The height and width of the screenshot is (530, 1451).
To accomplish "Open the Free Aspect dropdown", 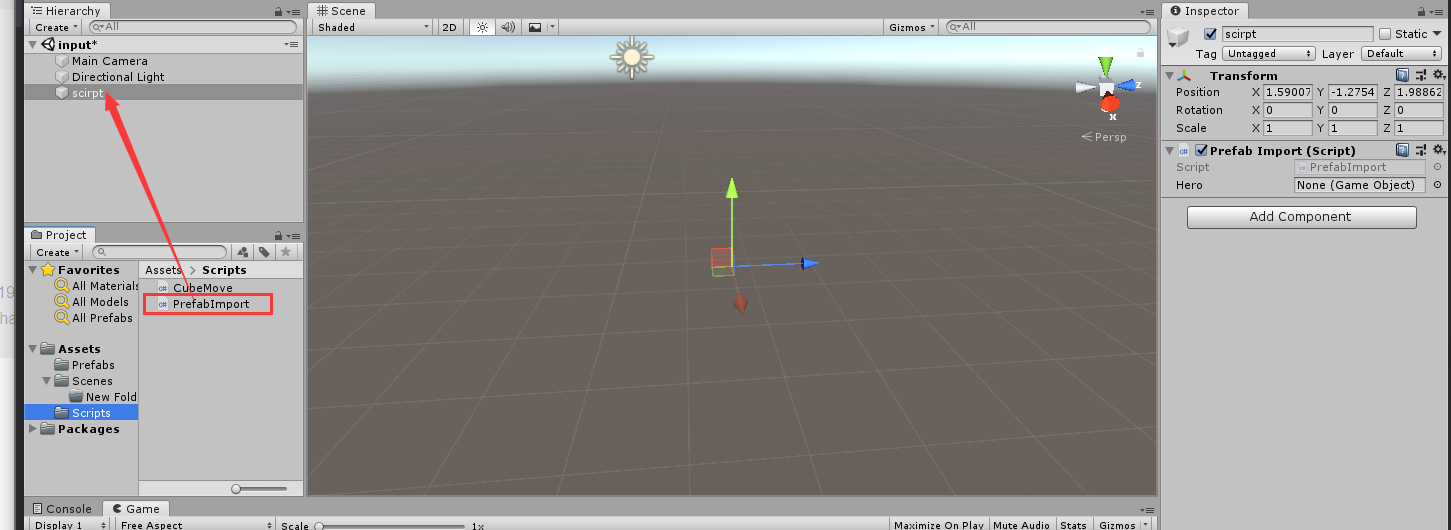I will (195, 525).
